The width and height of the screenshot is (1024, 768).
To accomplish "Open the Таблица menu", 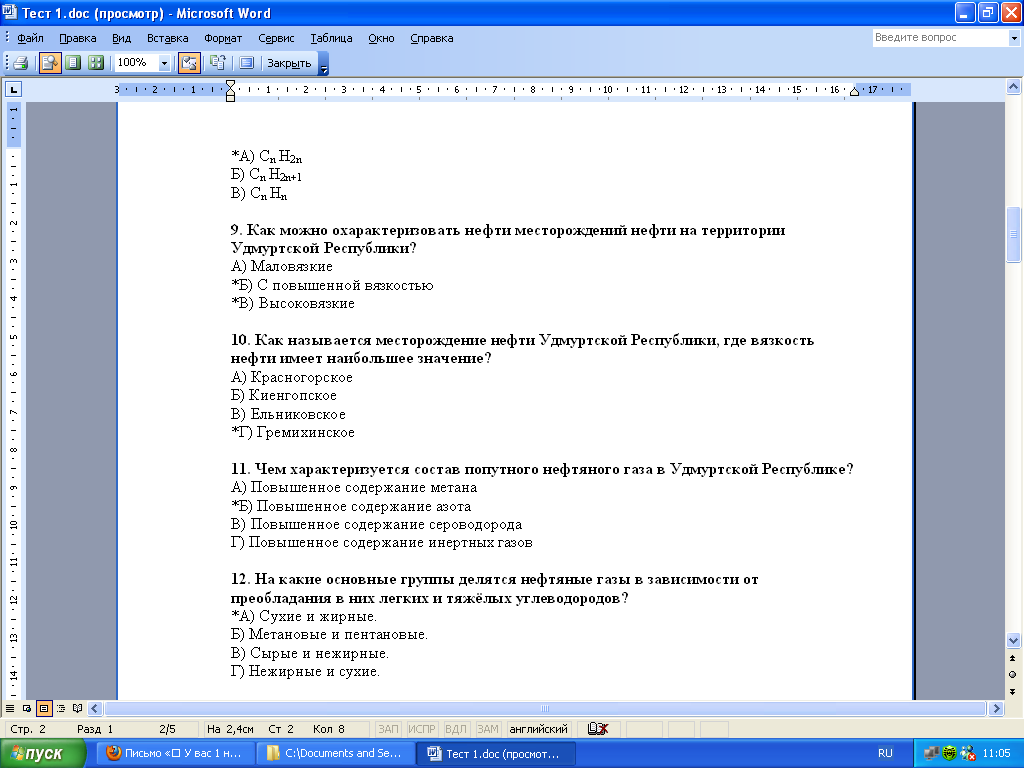I will click(331, 38).
